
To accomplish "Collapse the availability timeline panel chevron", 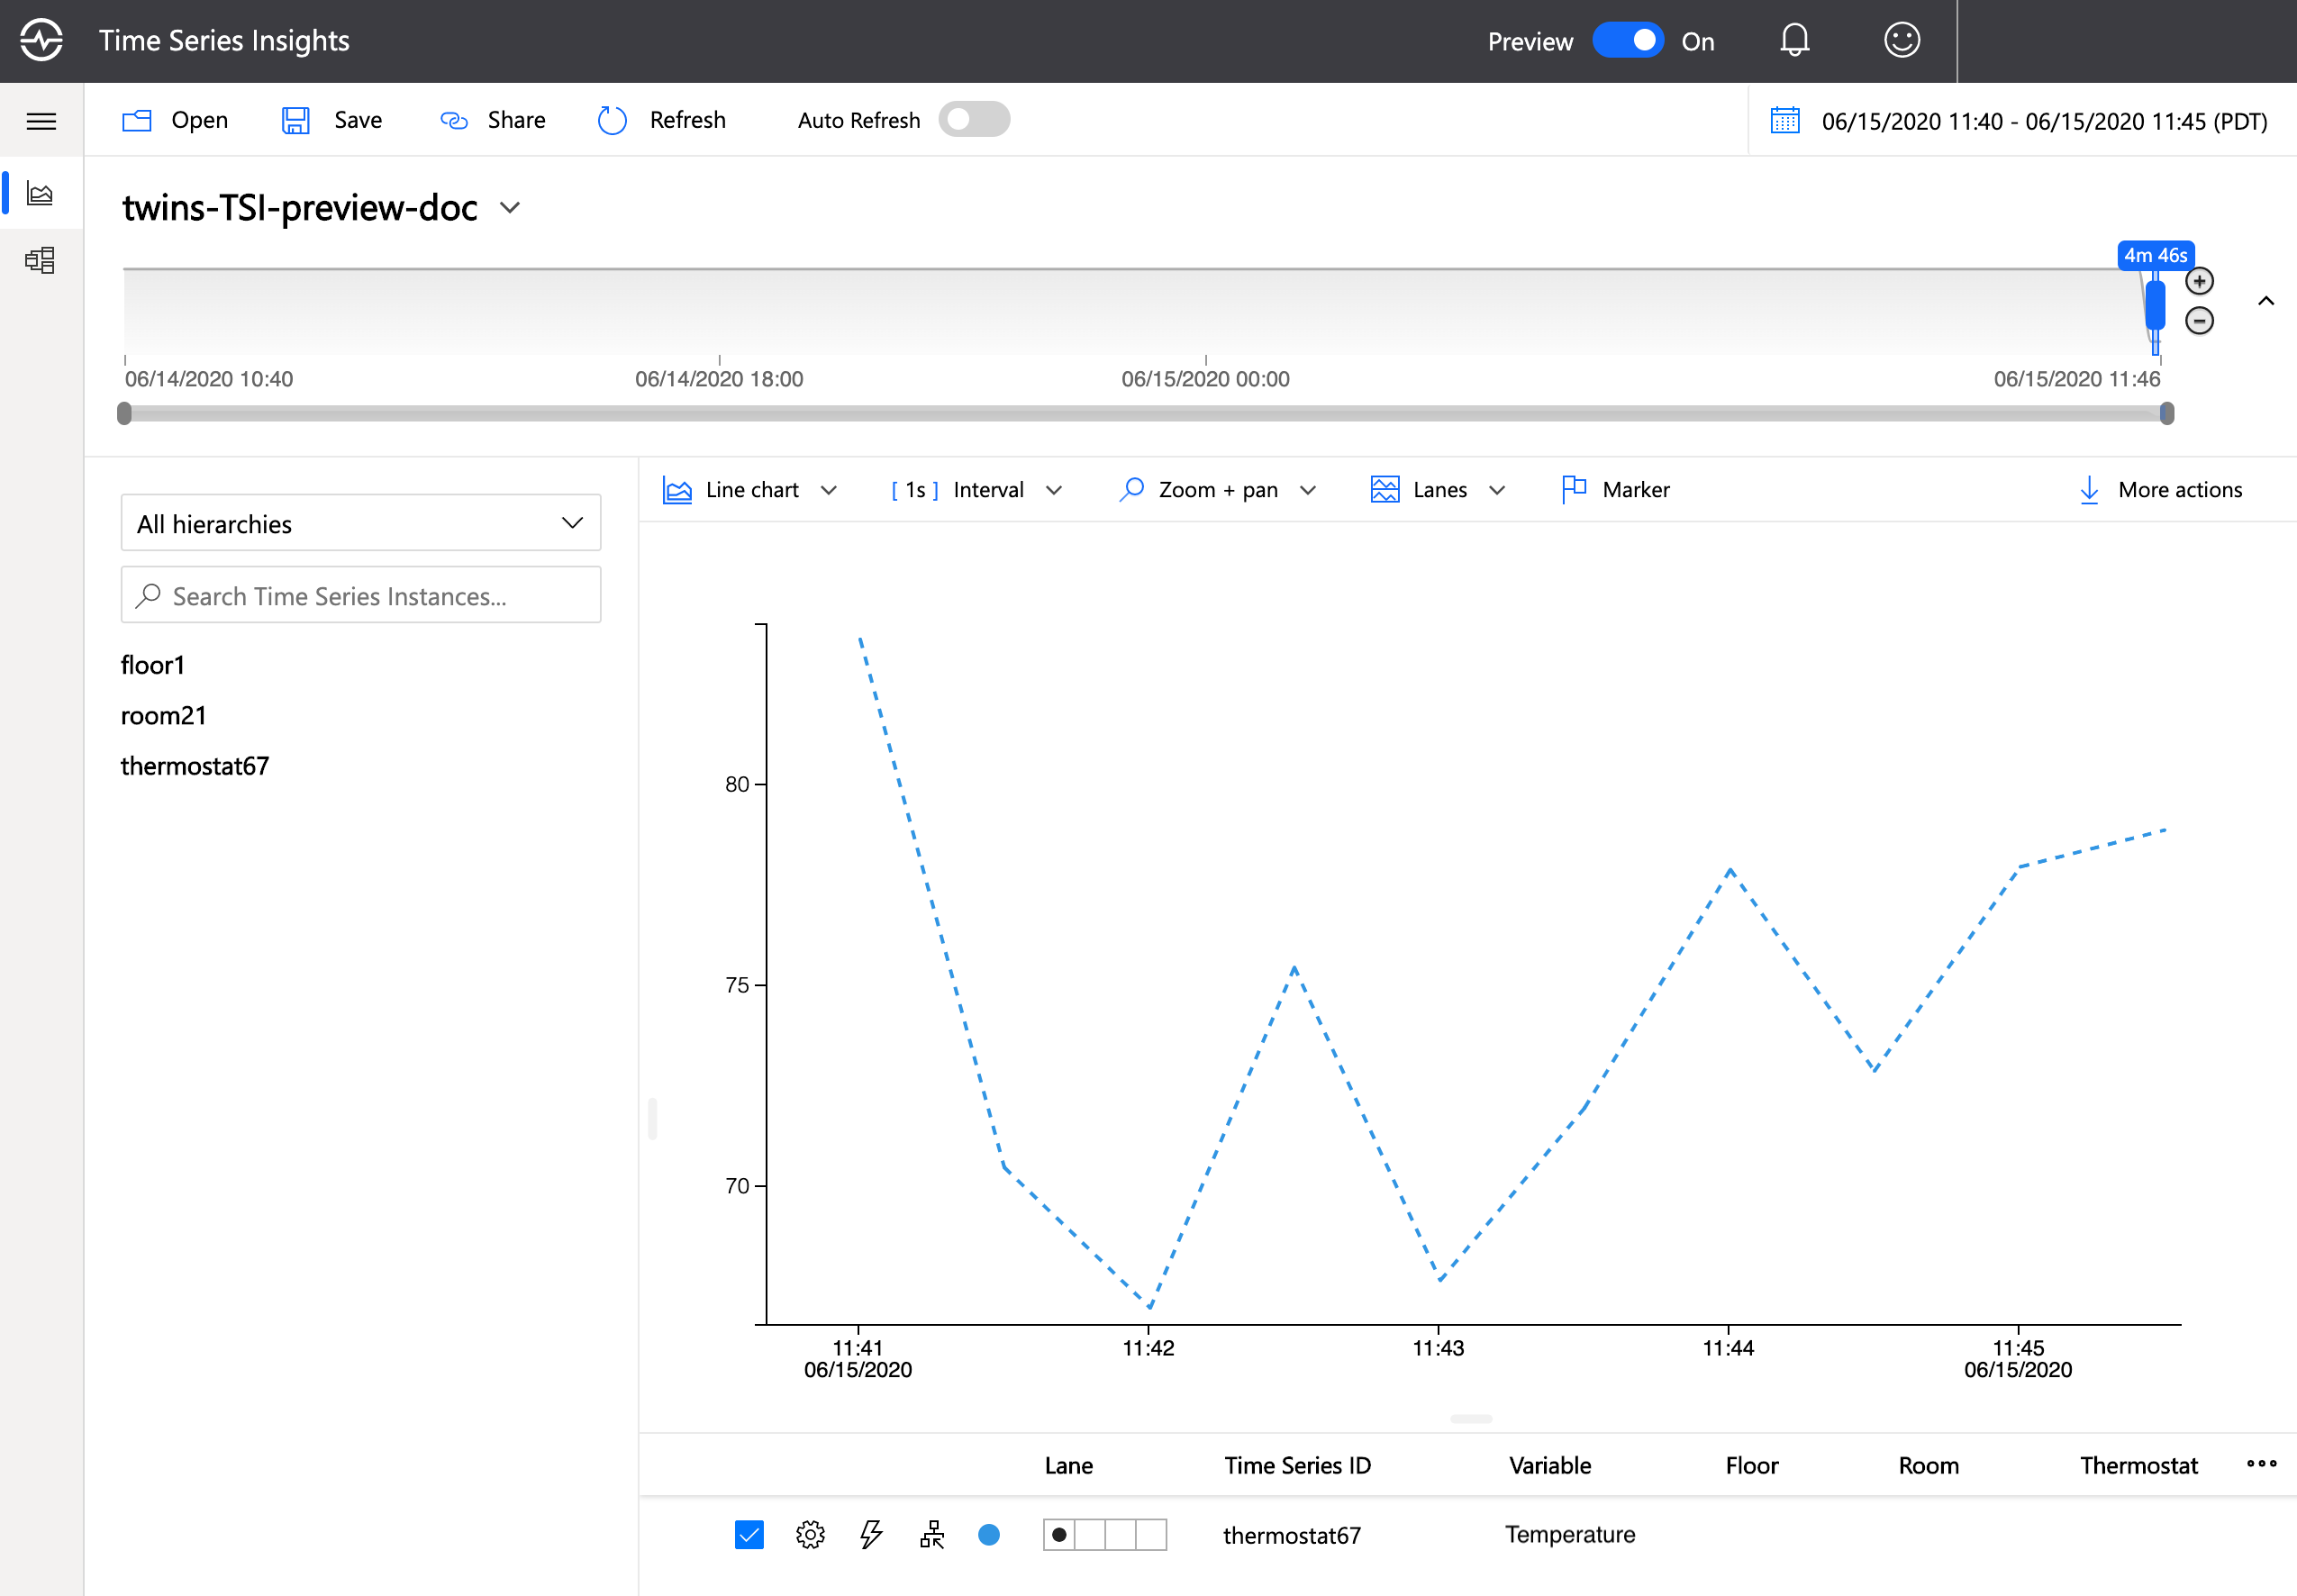I will [x=2266, y=301].
